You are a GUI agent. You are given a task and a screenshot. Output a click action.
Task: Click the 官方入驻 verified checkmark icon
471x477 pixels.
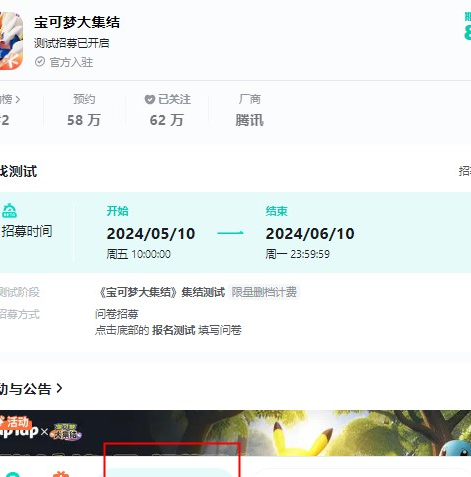(40, 62)
